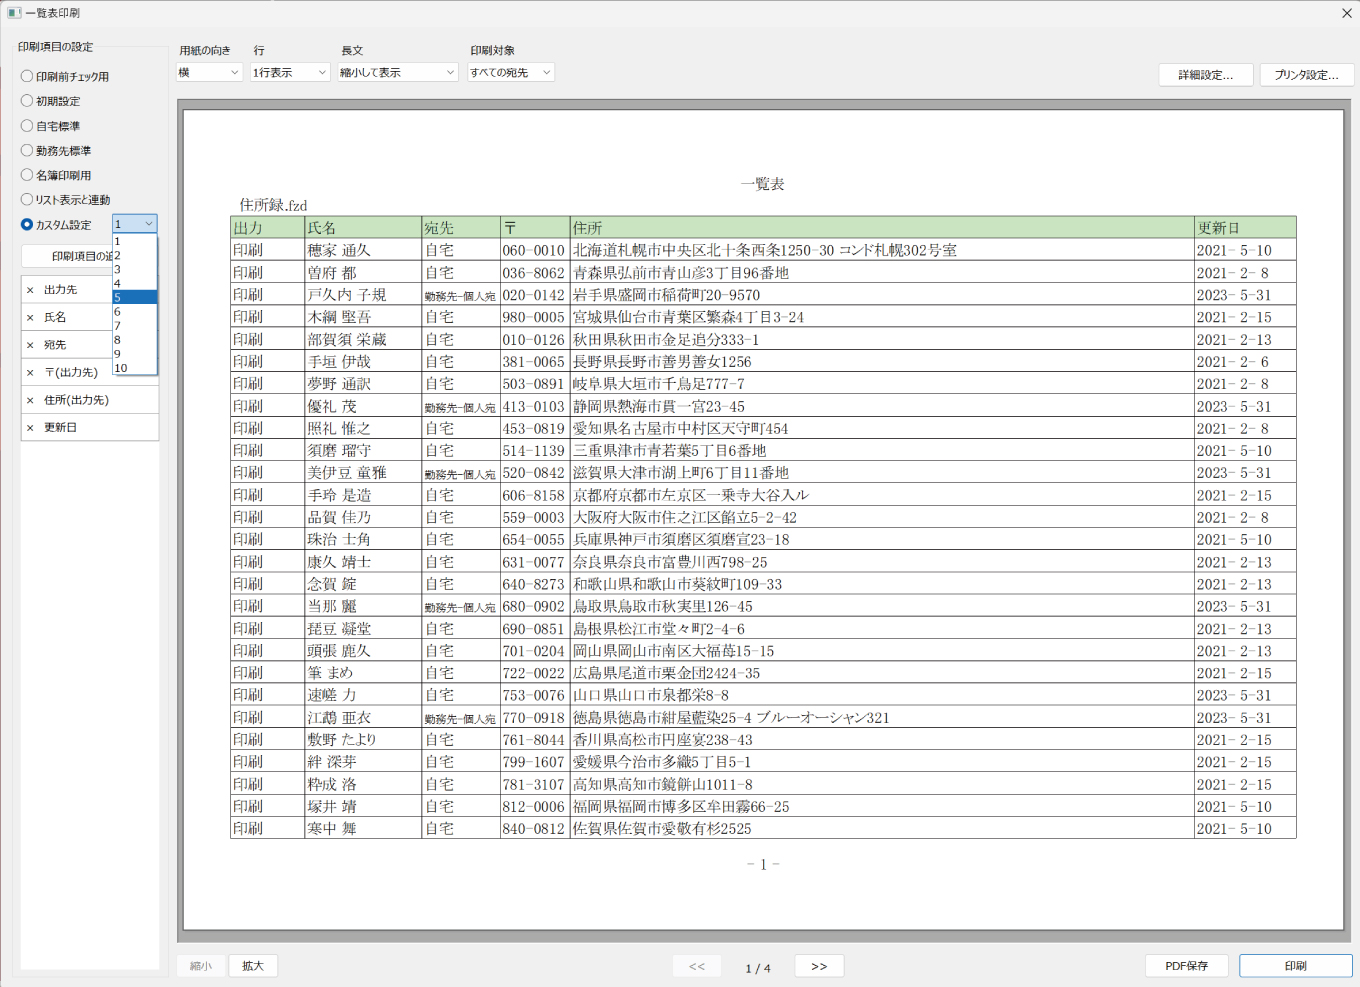The height and width of the screenshot is (987, 1360).
Task: Delete the 宛先 print item
Action: [31, 344]
